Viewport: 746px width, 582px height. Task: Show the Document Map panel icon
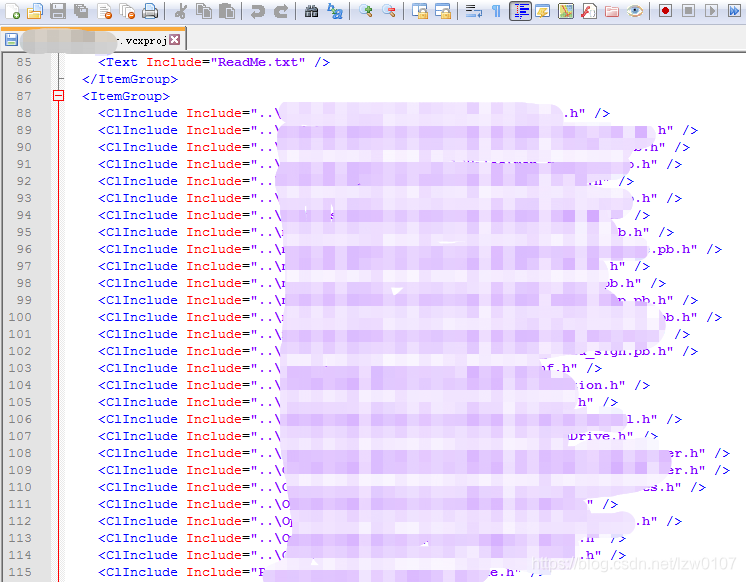pos(566,10)
